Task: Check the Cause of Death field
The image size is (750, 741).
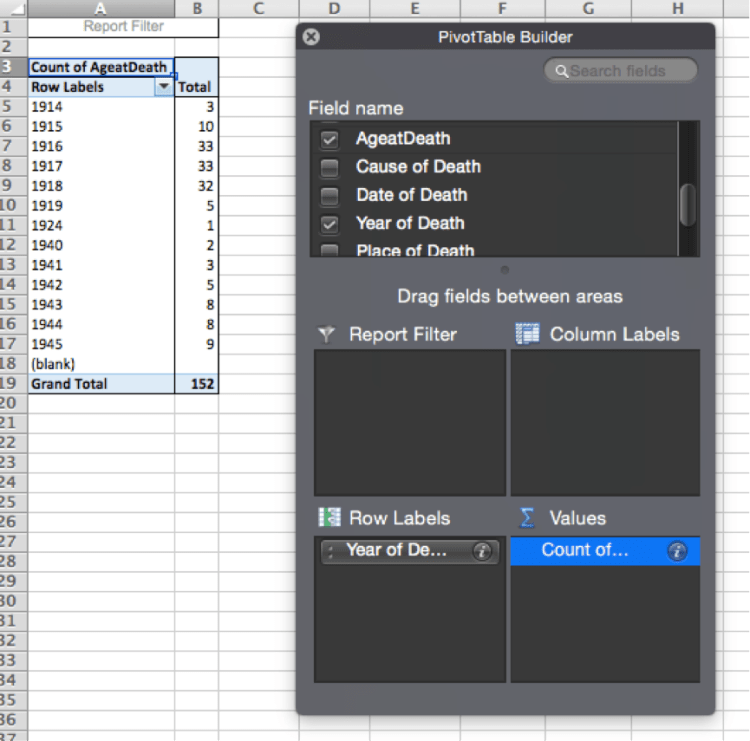Action: click(329, 167)
